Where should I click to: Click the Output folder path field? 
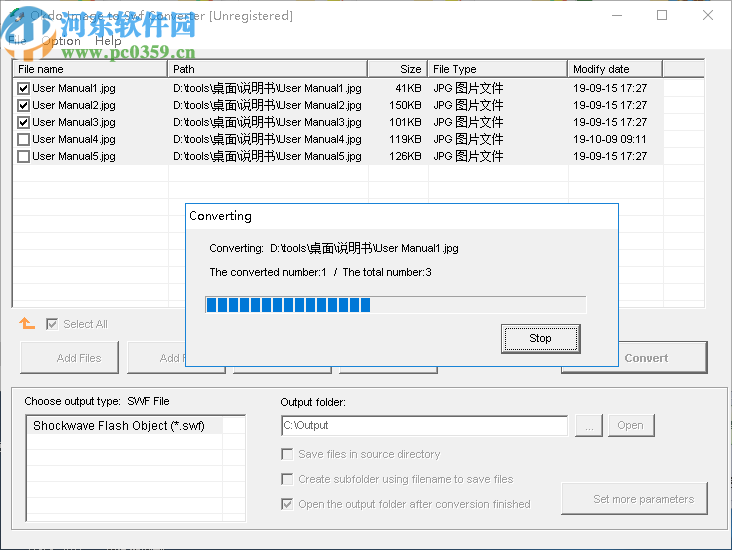(x=424, y=425)
